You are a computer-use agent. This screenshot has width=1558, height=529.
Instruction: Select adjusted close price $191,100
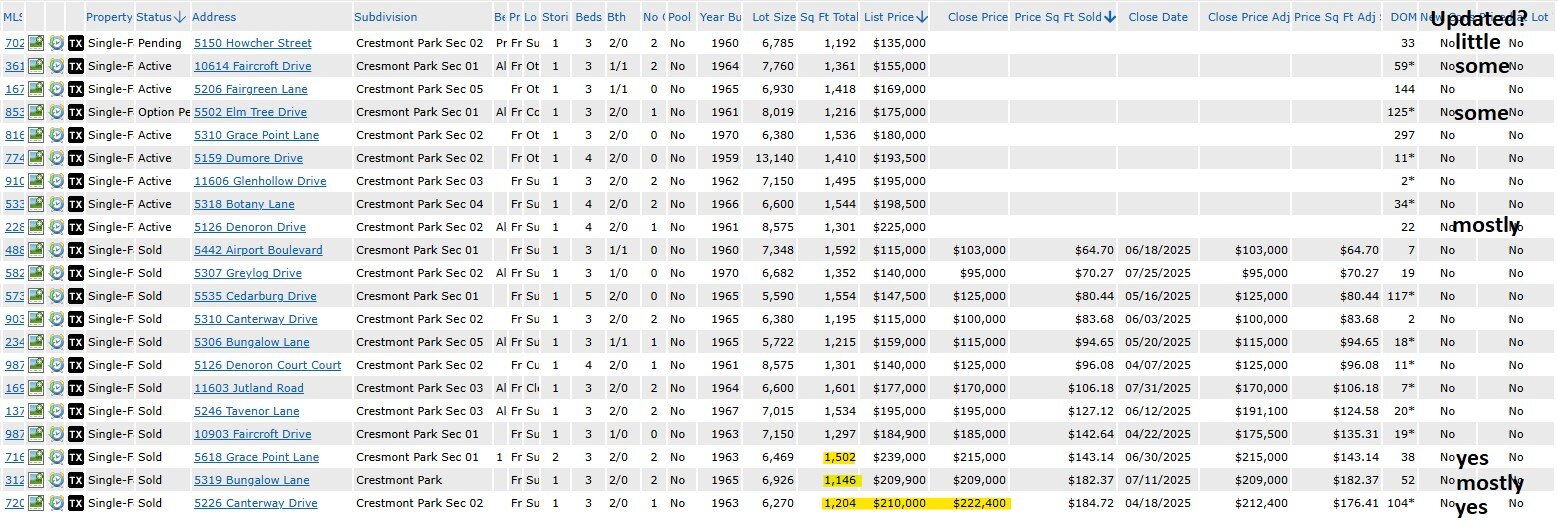[x=1262, y=411]
